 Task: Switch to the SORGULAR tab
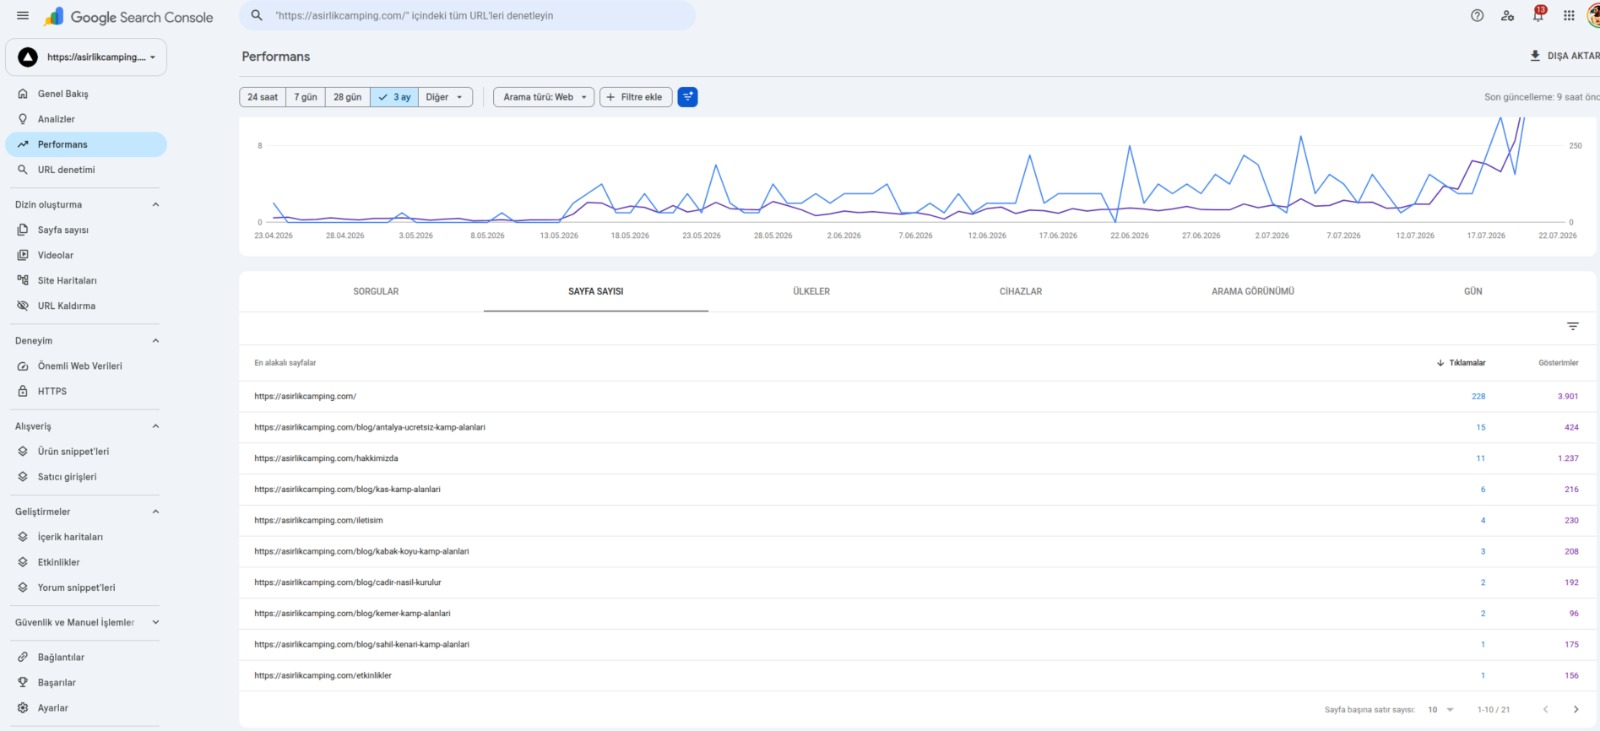(x=376, y=292)
